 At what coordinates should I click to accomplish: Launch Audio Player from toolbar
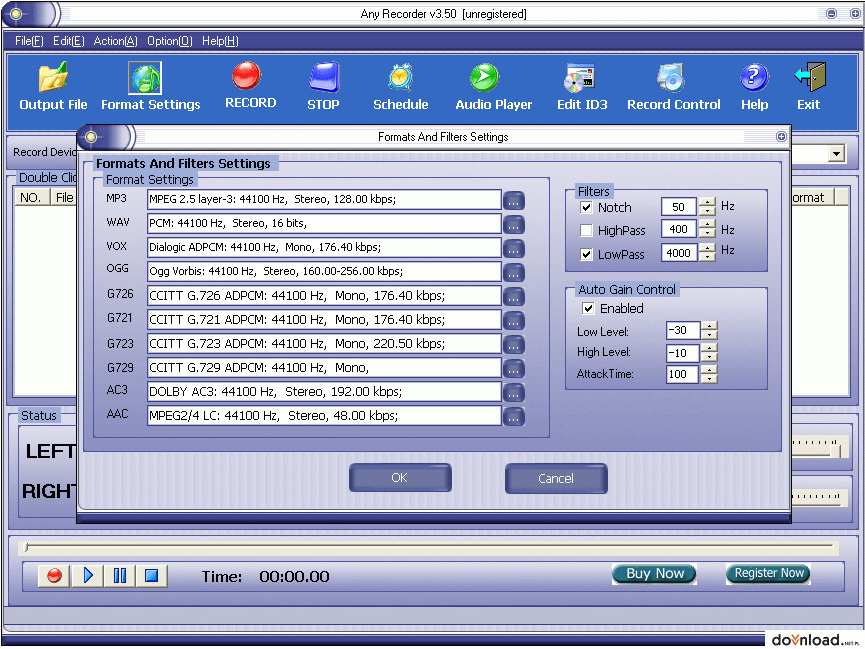[x=493, y=87]
